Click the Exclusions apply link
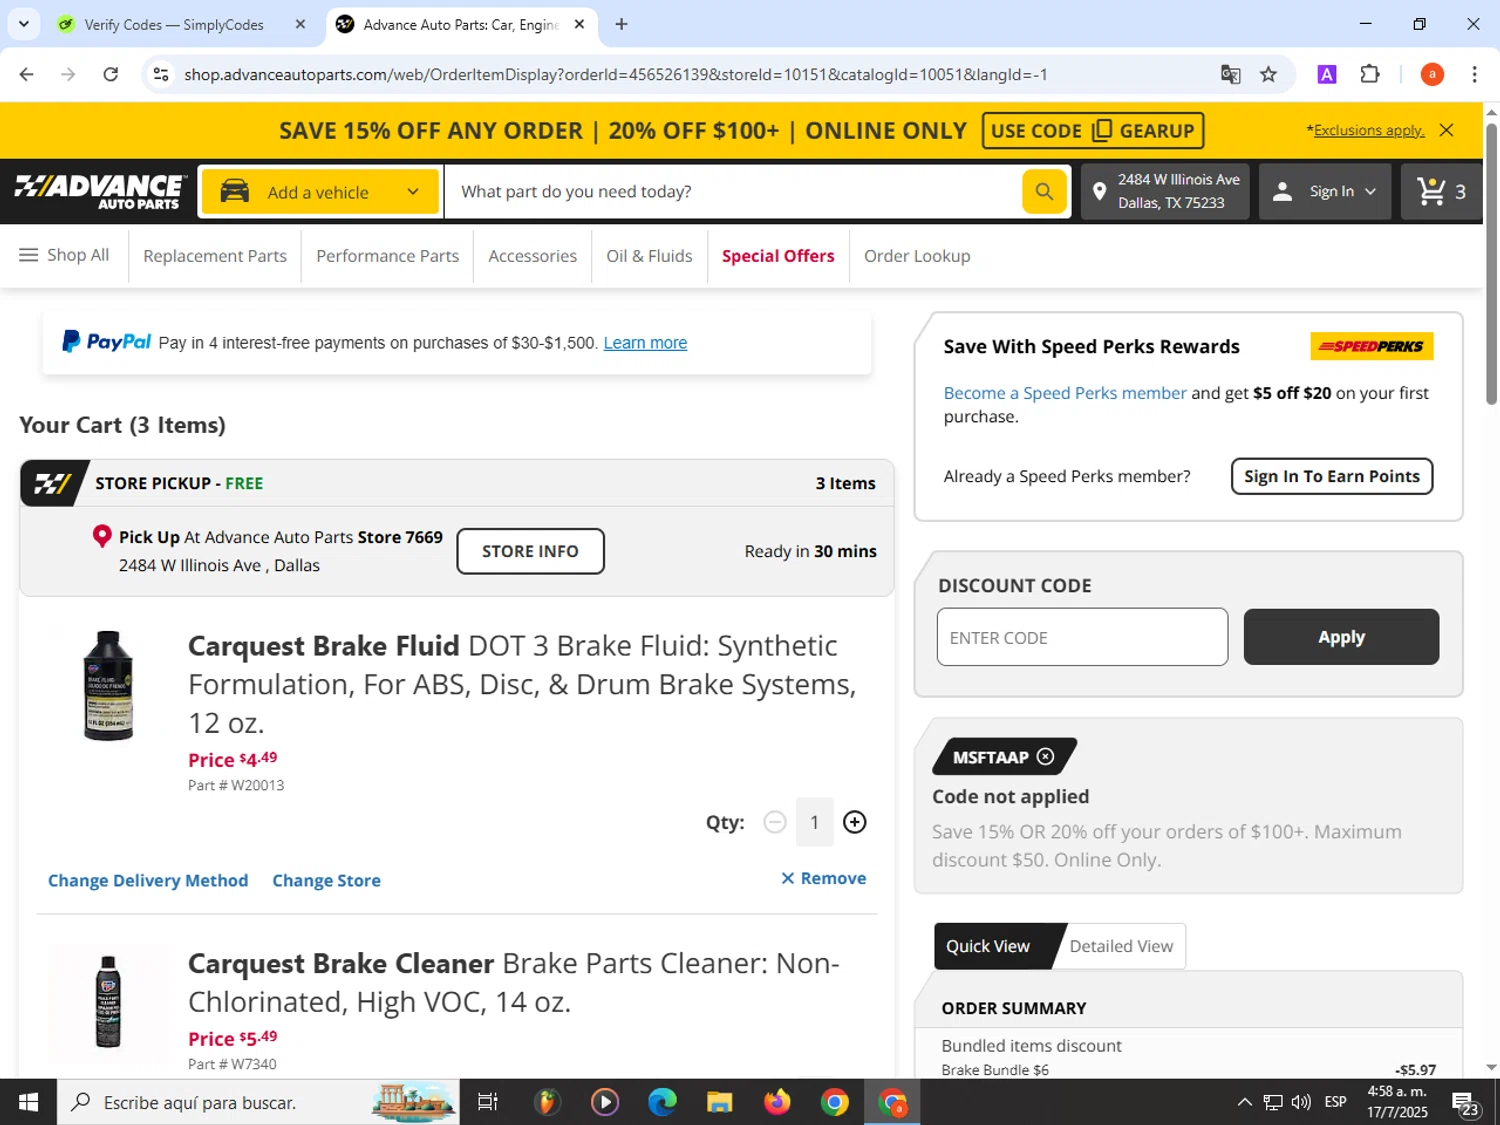This screenshot has height=1125, width=1500. (x=1368, y=130)
